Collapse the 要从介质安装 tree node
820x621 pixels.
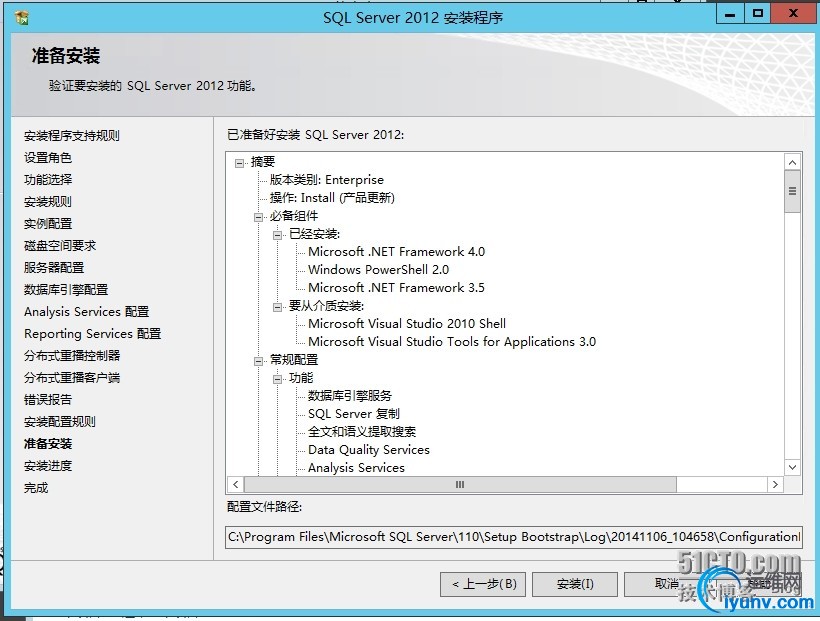coord(278,307)
